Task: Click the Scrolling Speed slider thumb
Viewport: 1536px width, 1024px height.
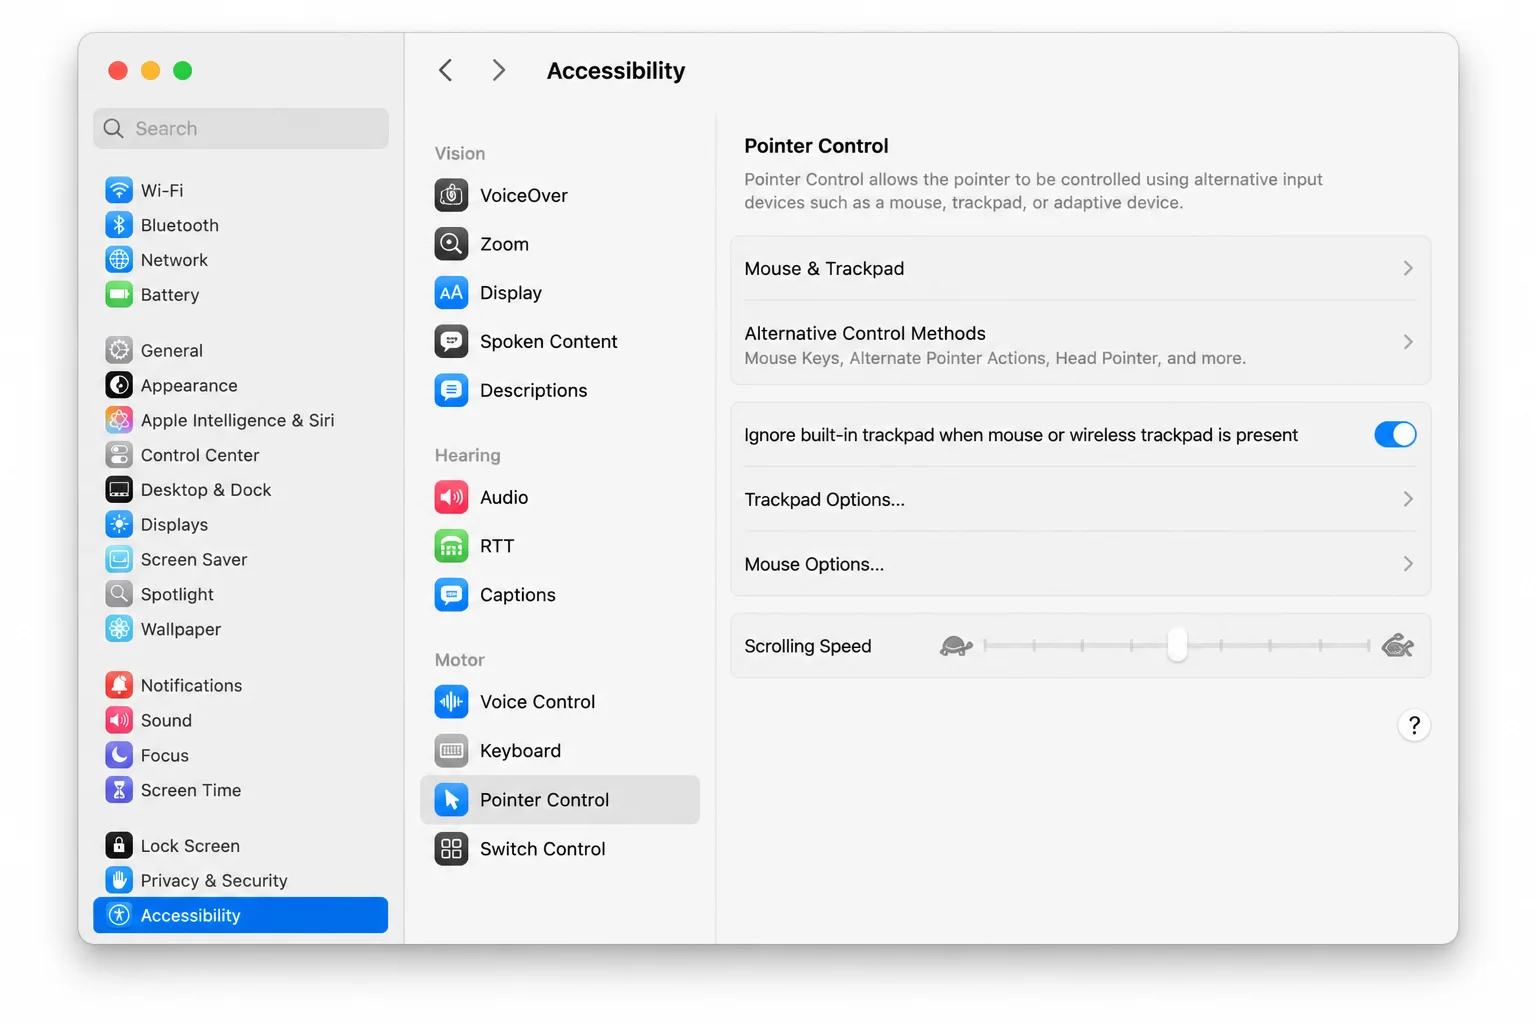Action: (1177, 645)
